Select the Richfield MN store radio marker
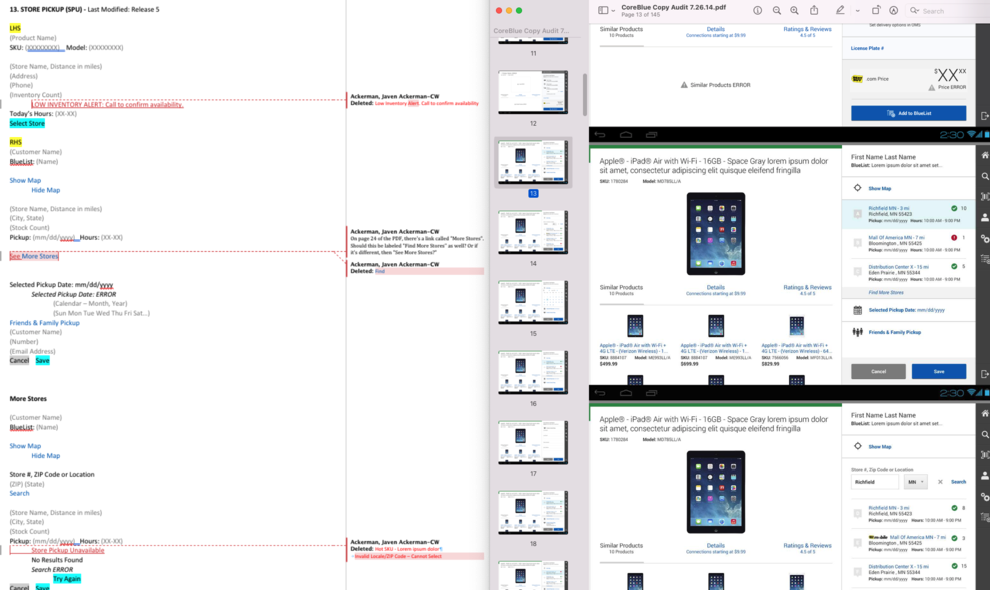This screenshot has width=990, height=590. [857, 213]
